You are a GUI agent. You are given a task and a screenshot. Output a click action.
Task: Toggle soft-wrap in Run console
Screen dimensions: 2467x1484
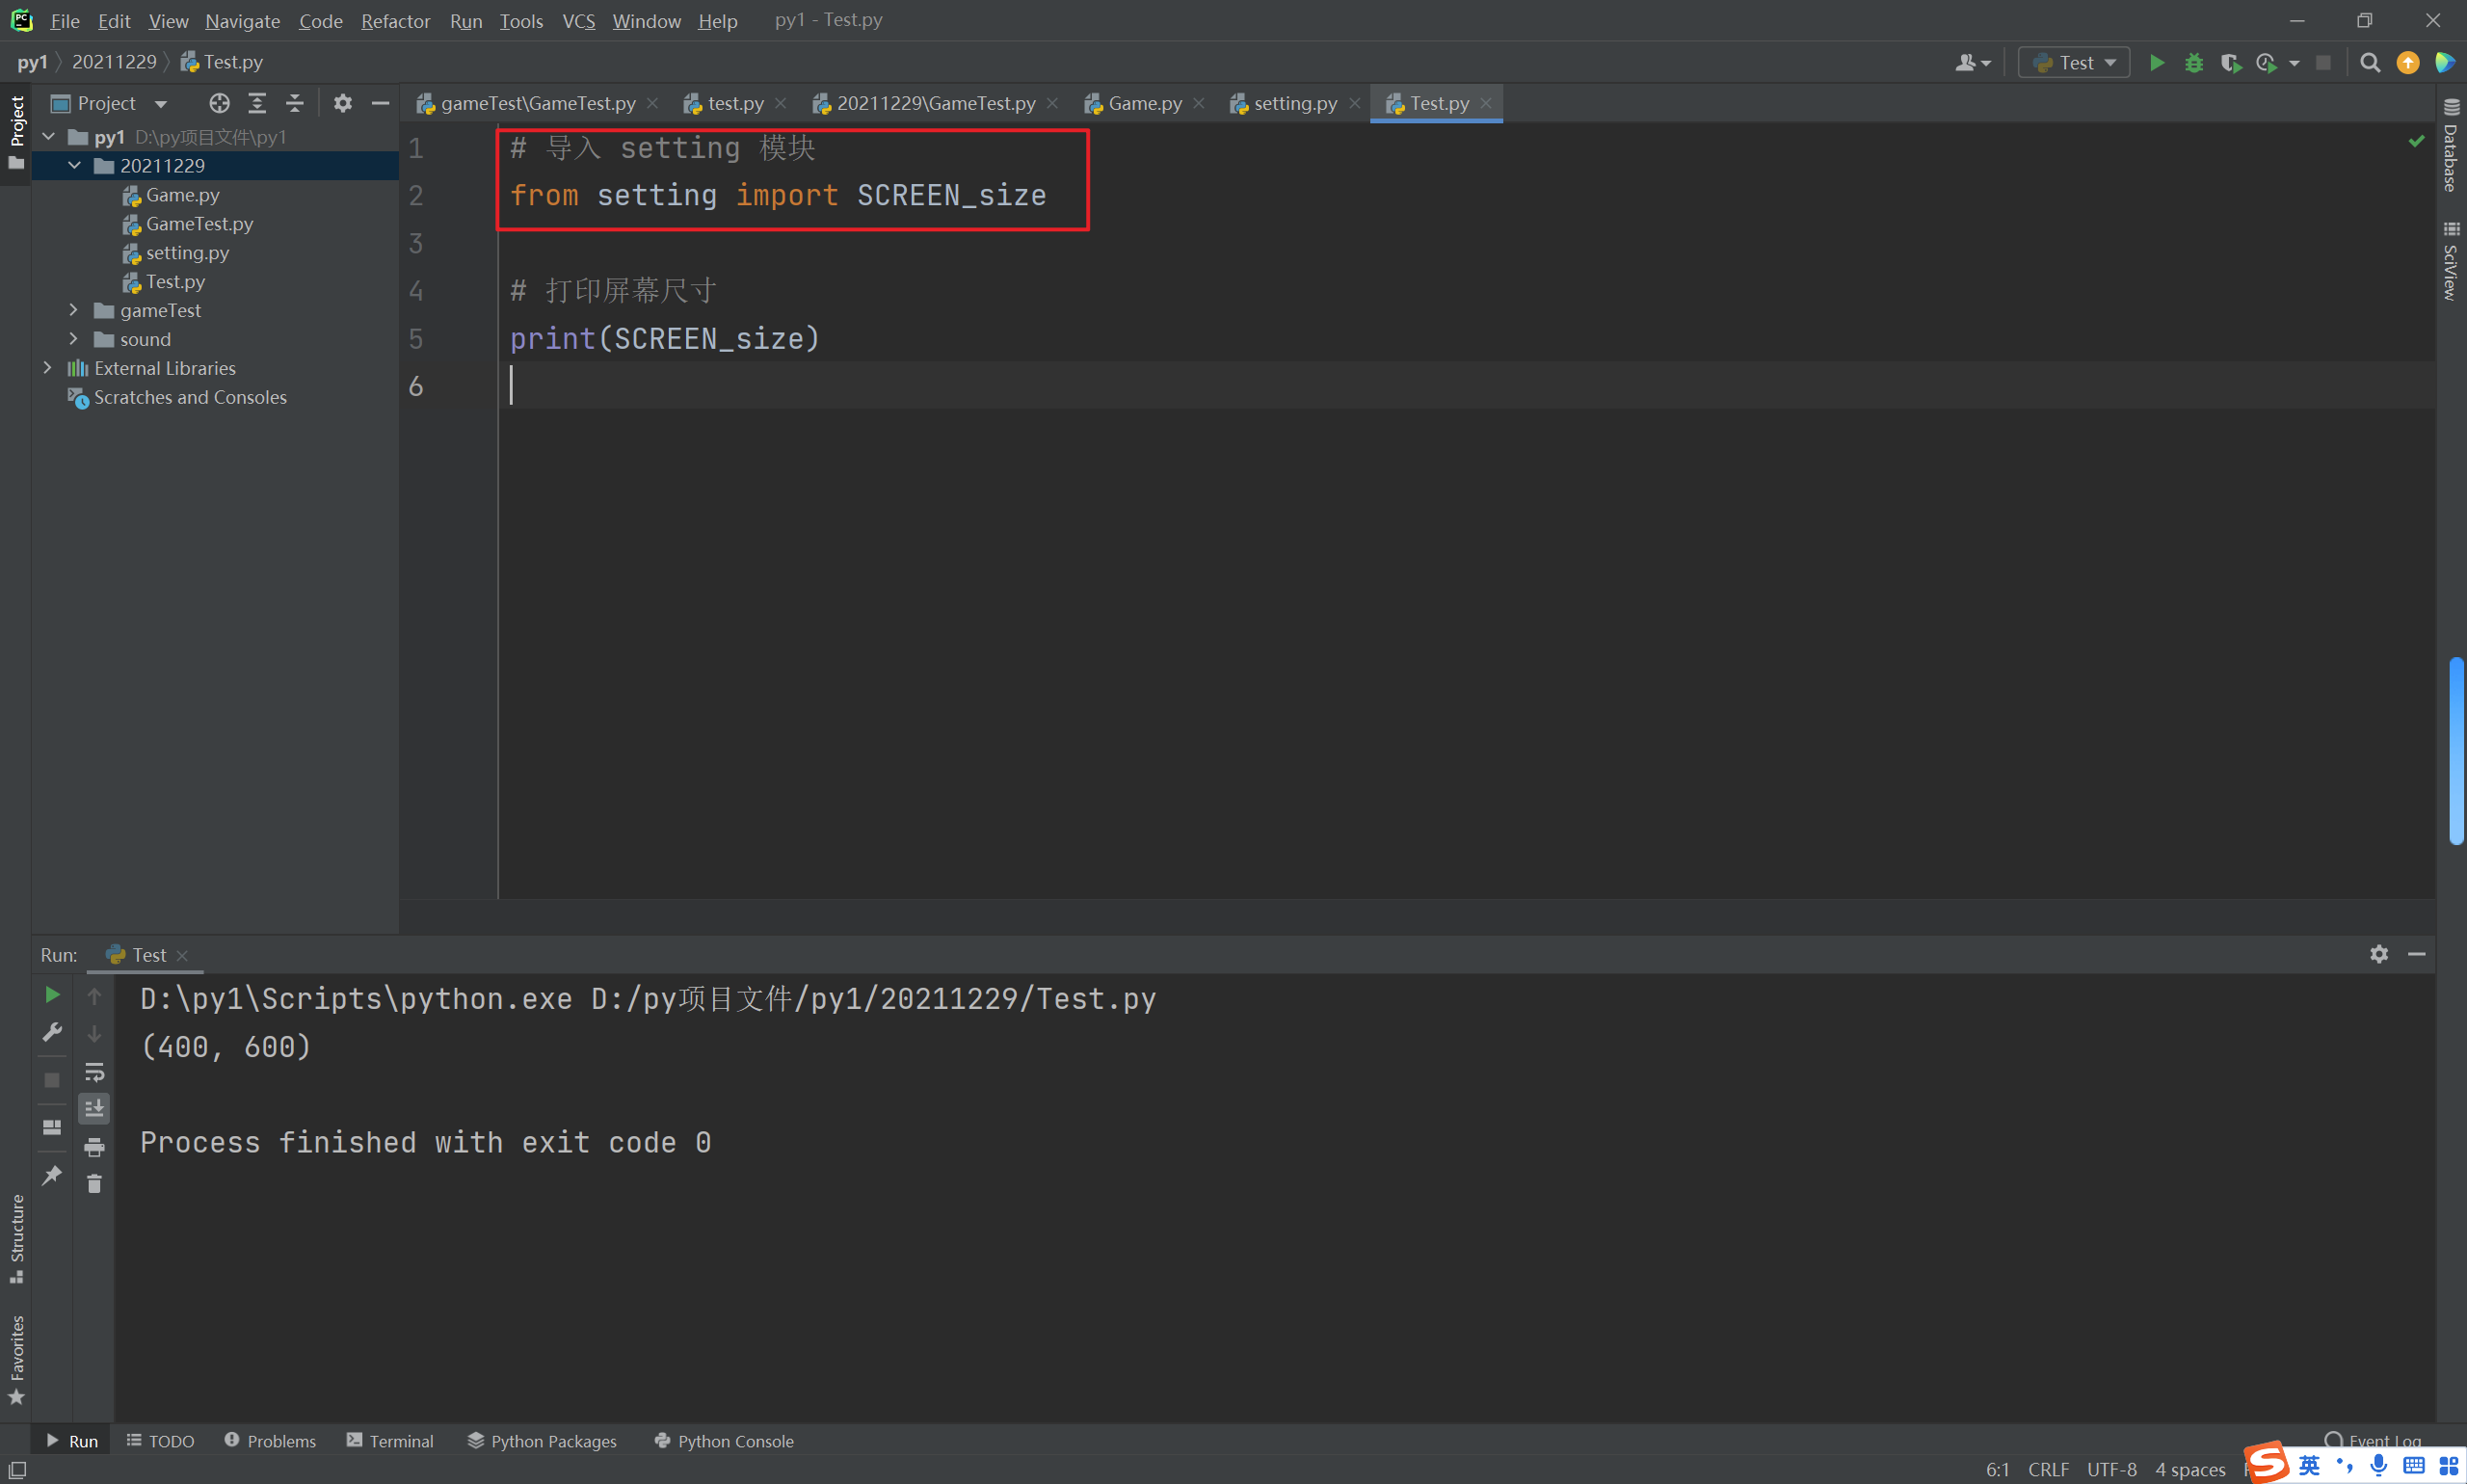pyautogui.click(x=94, y=1072)
